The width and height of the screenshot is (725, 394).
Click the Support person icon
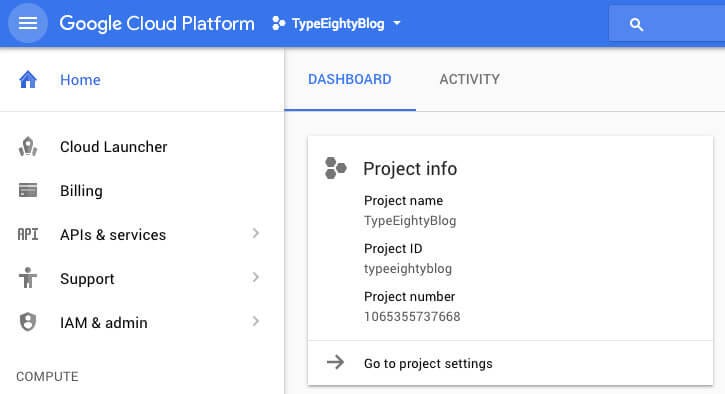[x=28, y=278]
